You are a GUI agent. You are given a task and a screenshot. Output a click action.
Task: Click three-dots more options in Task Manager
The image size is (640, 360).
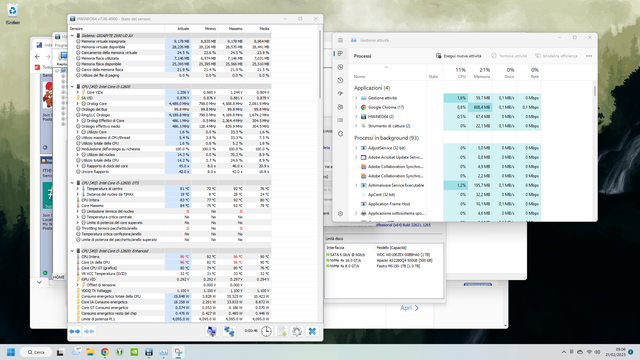point(589,56)
